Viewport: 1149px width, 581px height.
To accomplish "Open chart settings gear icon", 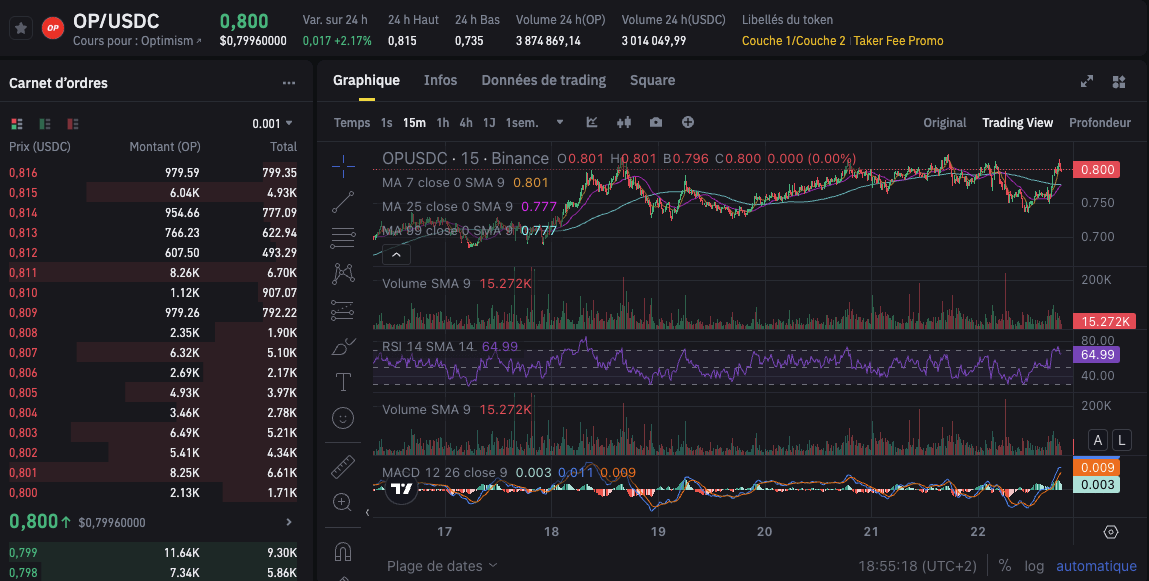I will [1111, 532].
